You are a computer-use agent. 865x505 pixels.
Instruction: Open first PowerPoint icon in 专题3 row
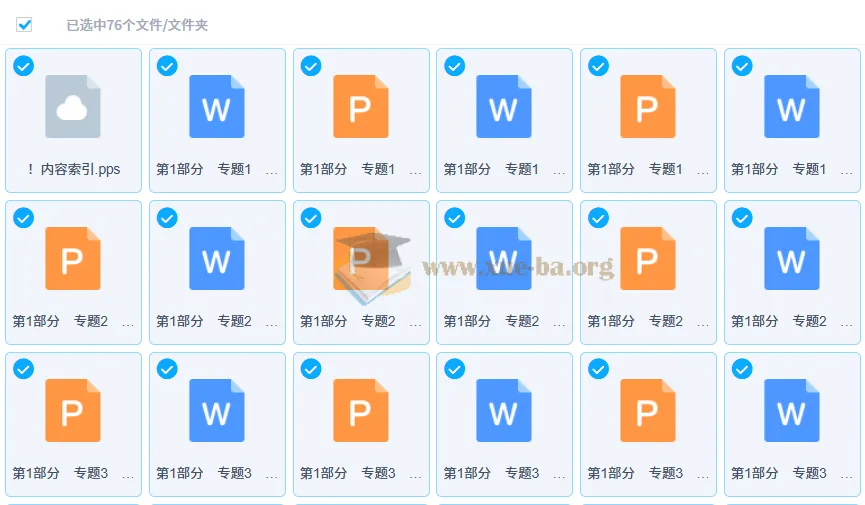(73, 411)
